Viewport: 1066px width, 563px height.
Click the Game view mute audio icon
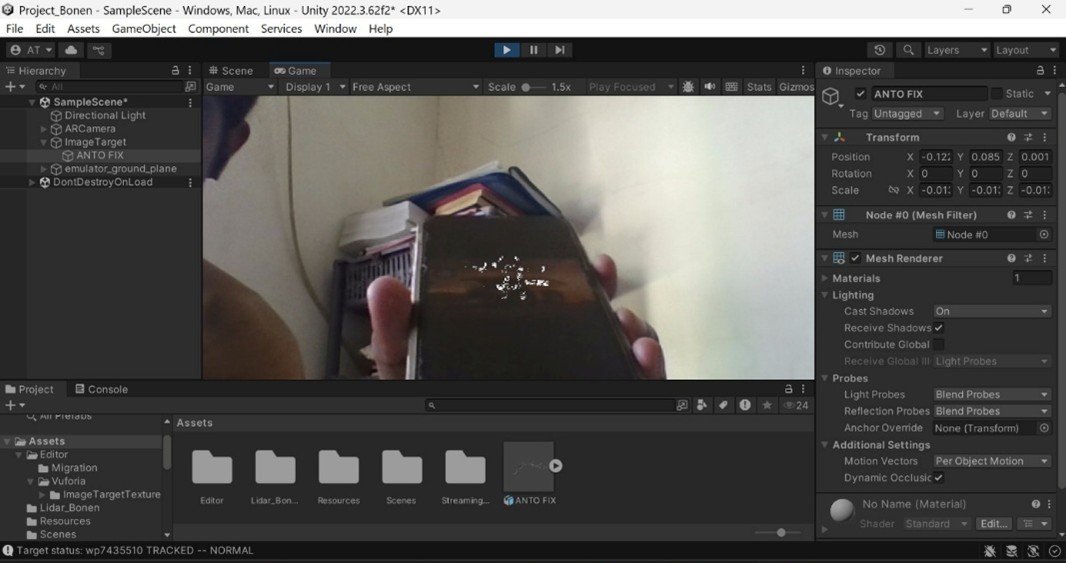point(710,87)
